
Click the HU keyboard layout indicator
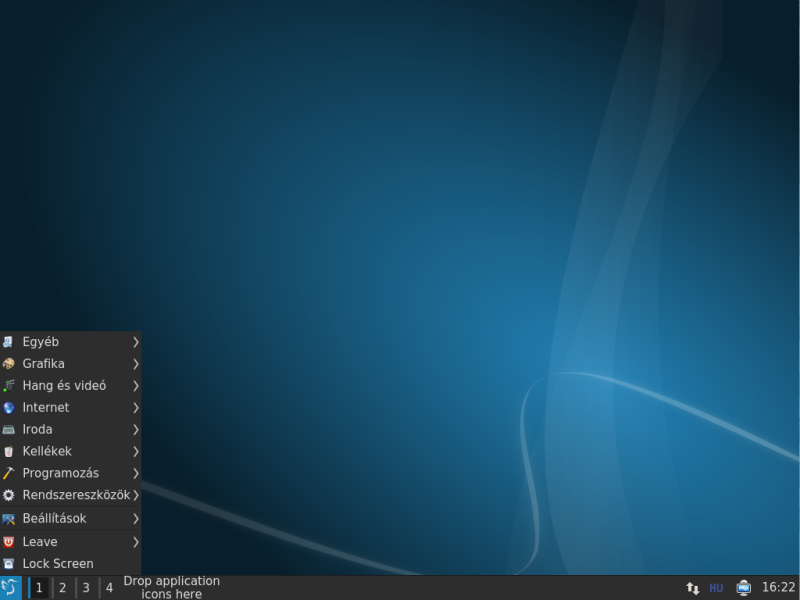click(x=716, y=588)
